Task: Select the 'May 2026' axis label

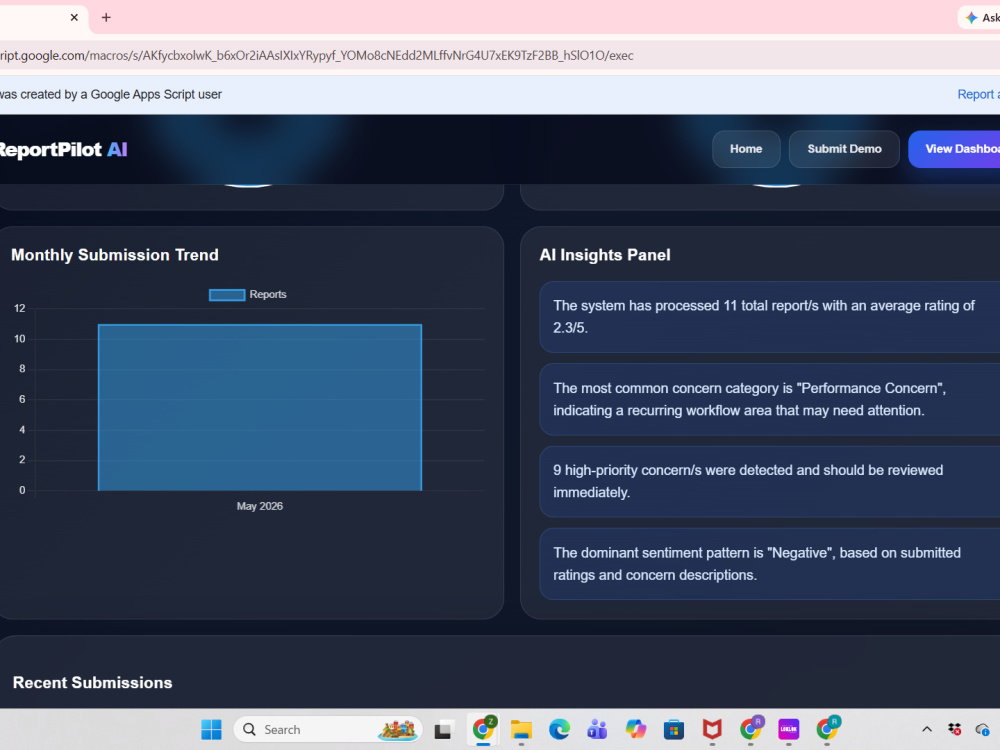Action: pyautogui.click(x=260, y=506)
